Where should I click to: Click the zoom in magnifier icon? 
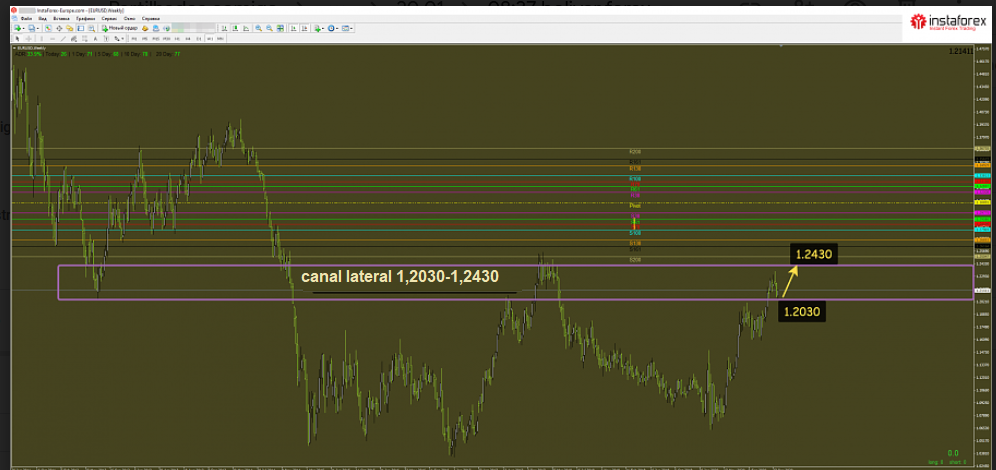[x=258, y=28]
